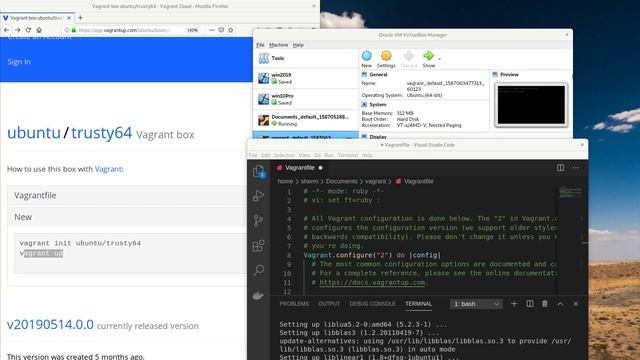Switch to OUTPUT panel tab
The width and height of the screenshot is (640, 360).
pos(329,304)
